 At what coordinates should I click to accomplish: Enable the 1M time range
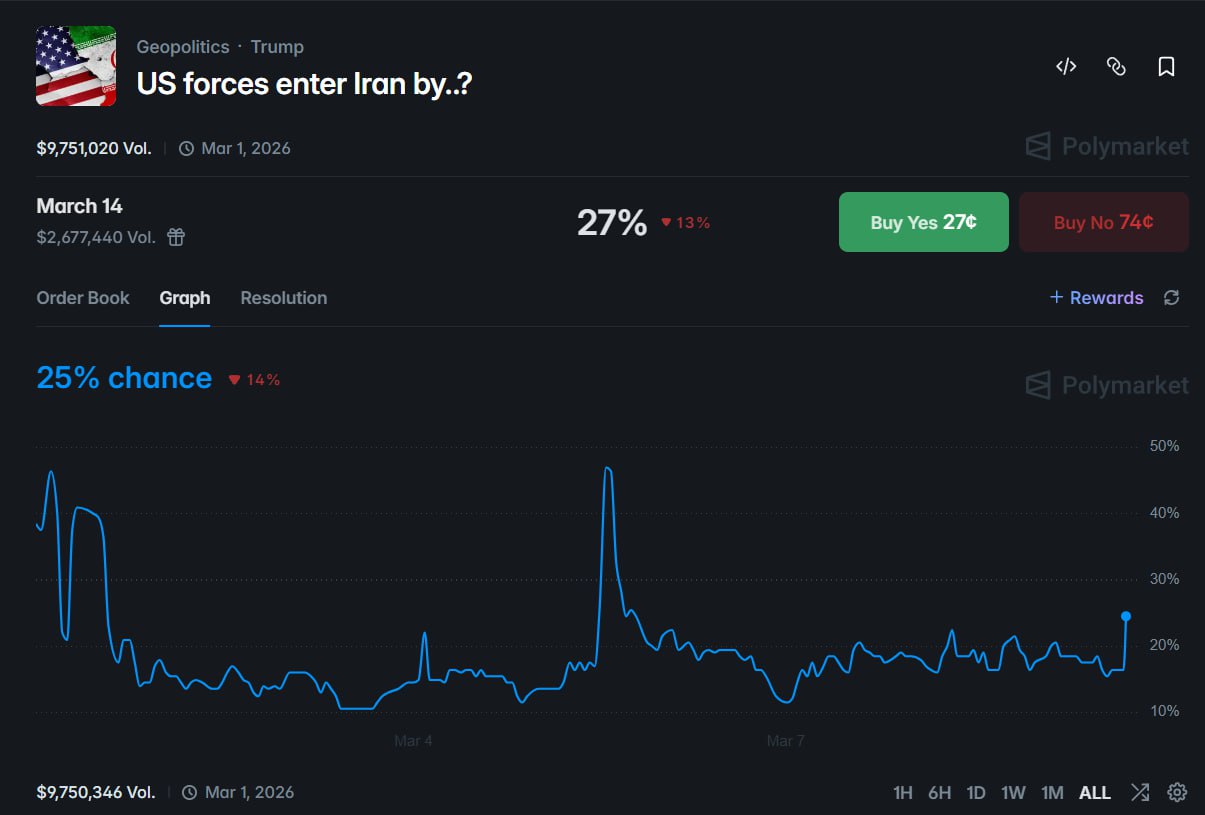pos(1052,792)
